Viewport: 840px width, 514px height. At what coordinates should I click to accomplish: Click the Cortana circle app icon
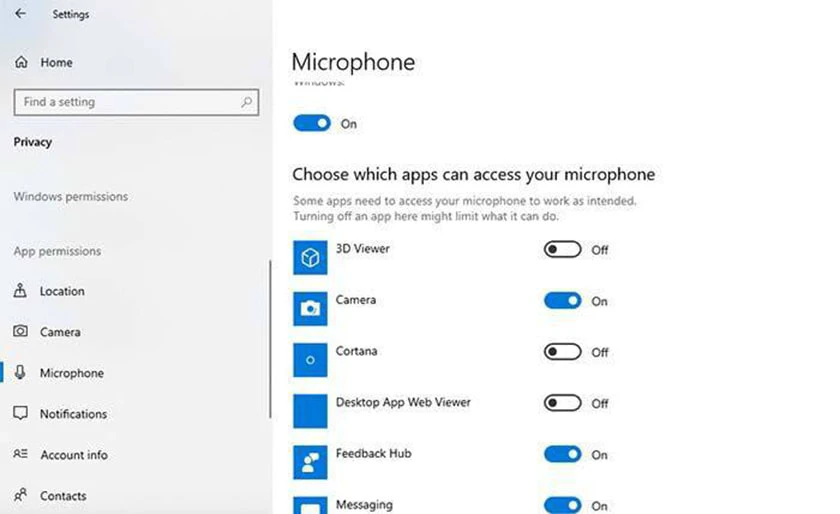tap(310, 360)
